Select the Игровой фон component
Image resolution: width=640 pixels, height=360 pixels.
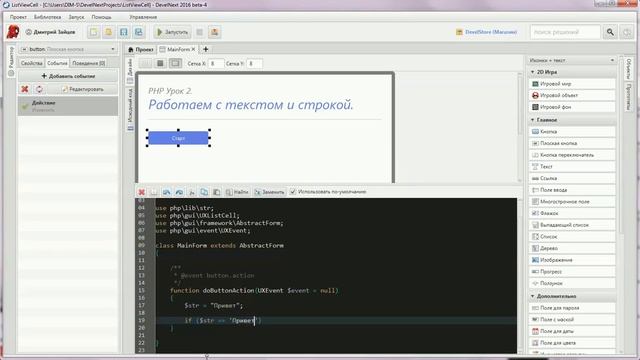point(572,107)
